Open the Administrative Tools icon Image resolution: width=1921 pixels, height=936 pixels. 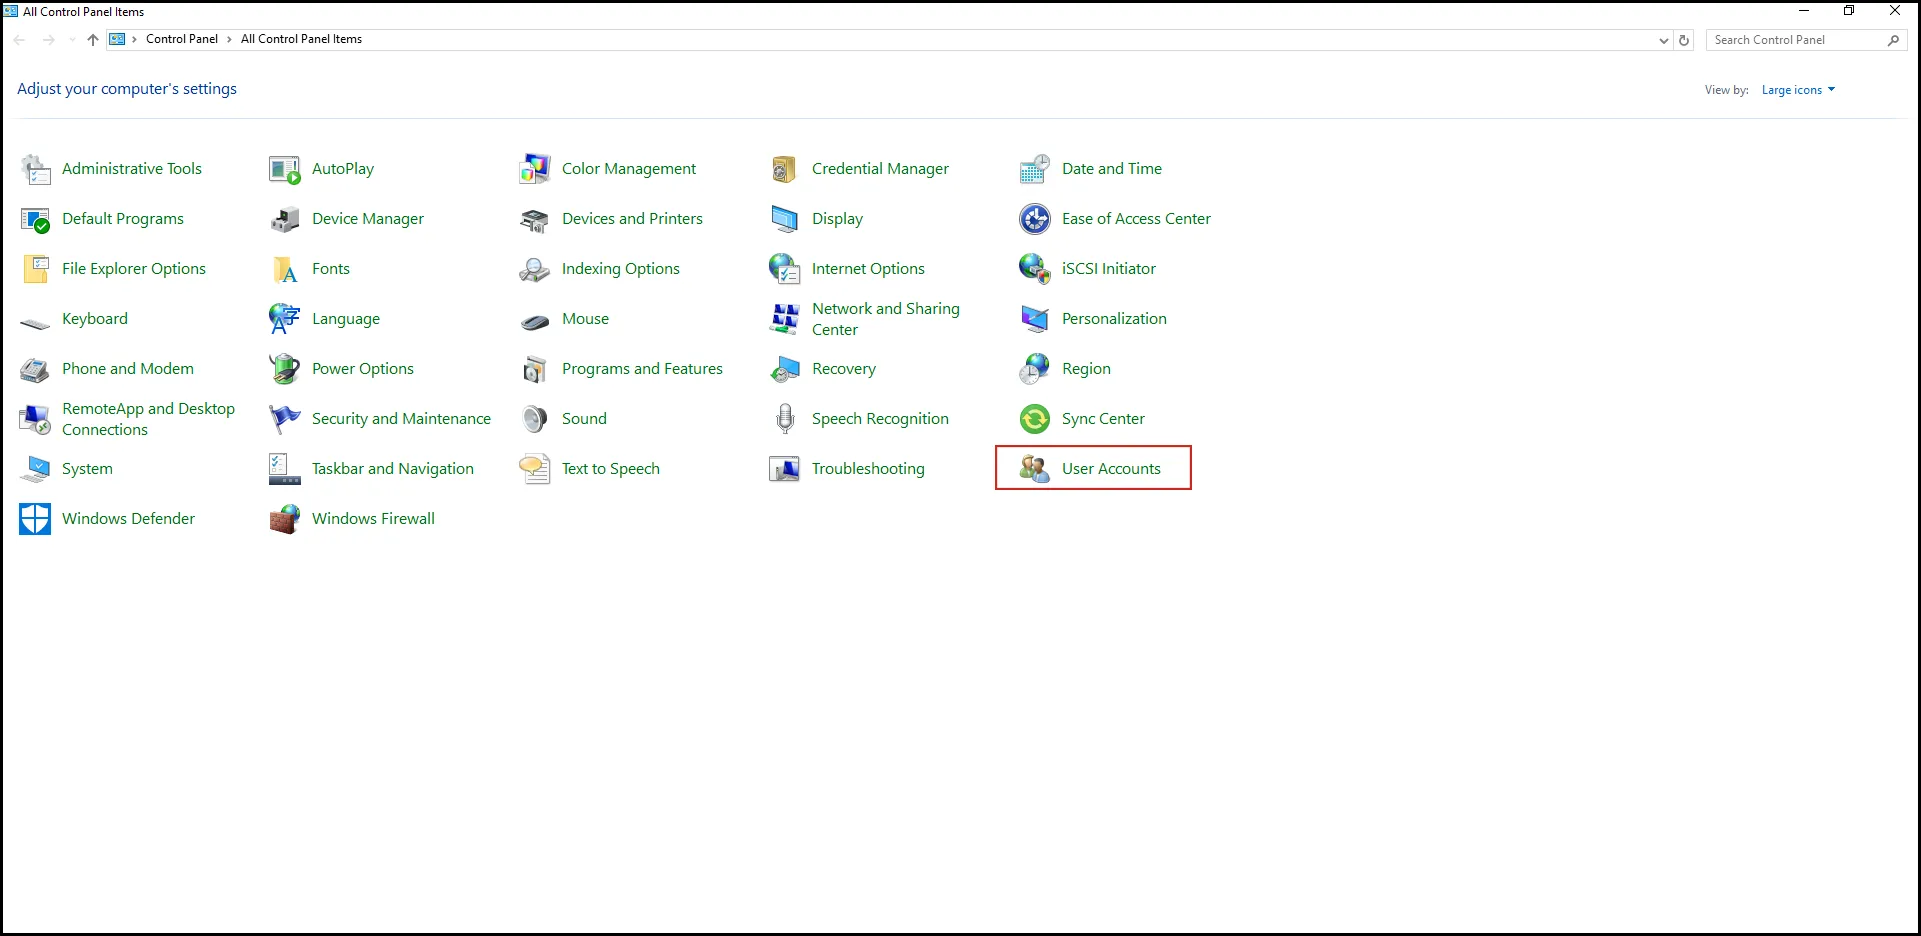point(35,169)
